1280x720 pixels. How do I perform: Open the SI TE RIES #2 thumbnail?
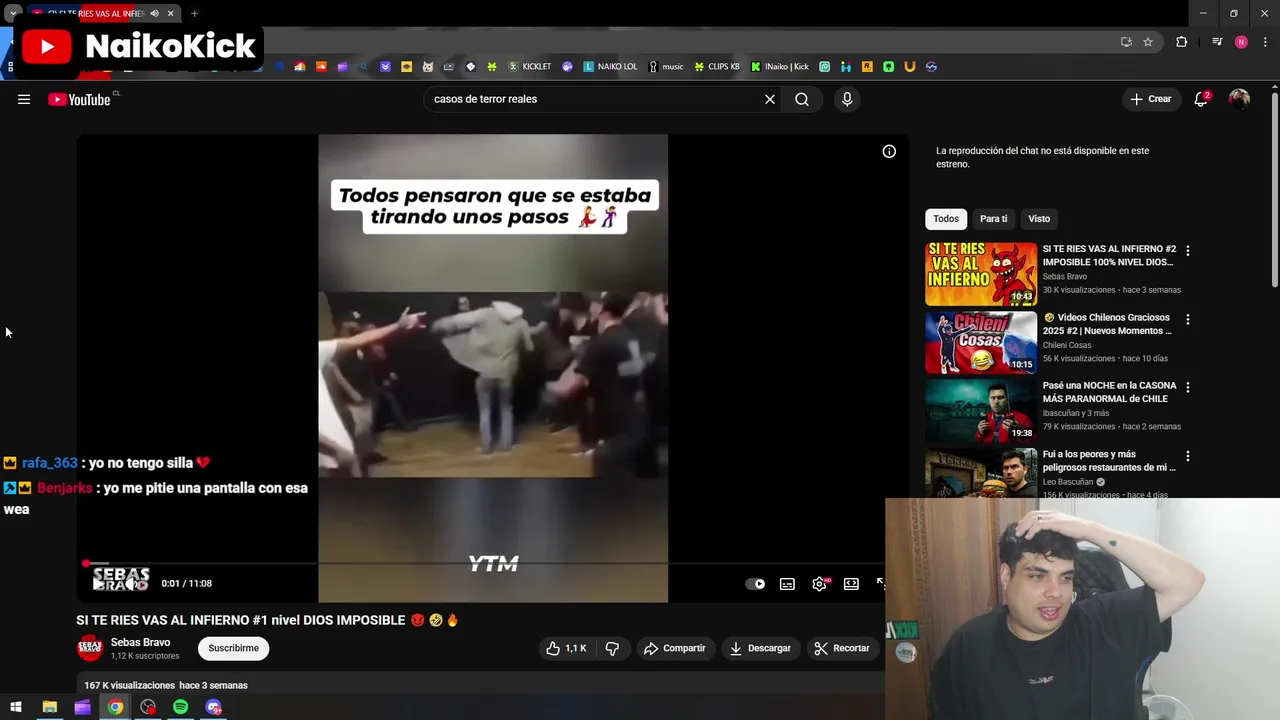click(x=981, y=274)
